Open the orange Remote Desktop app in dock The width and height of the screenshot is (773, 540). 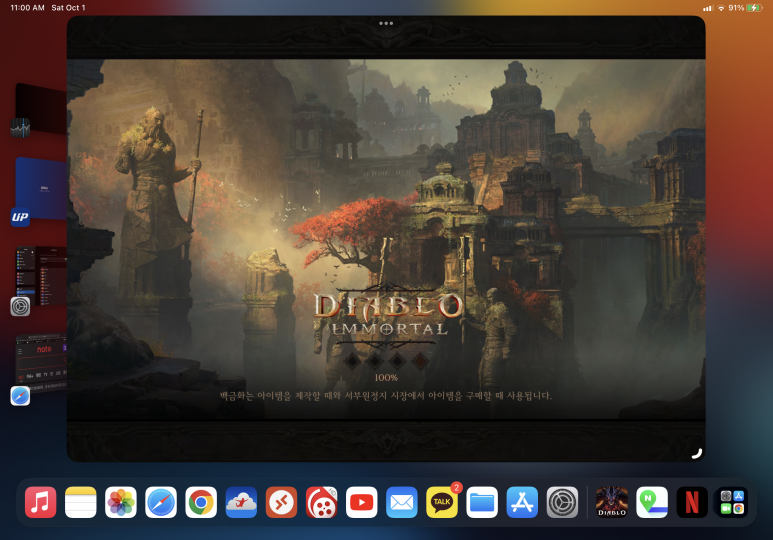pyautogui.click(x=281, y=502)
